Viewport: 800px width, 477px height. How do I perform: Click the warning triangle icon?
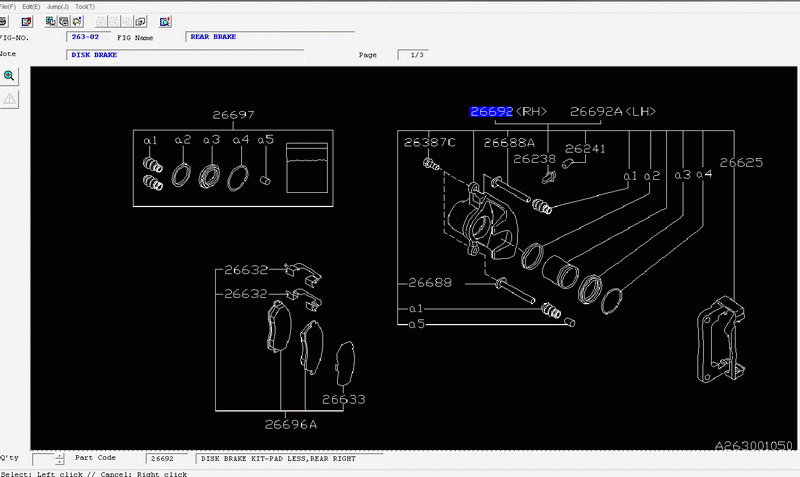tap(9, 98)
